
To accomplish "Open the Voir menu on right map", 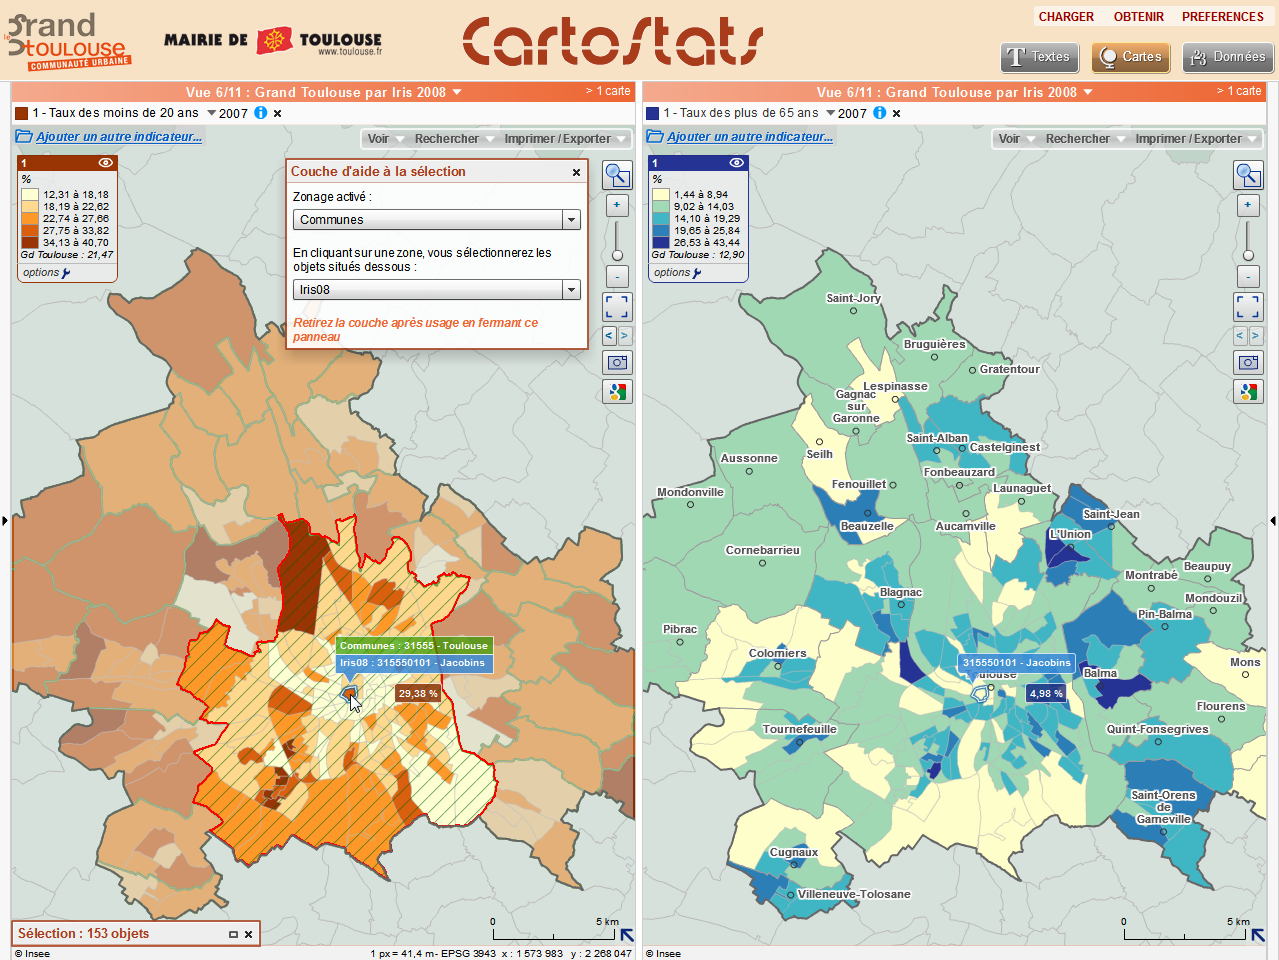I will click(1016, 139).
